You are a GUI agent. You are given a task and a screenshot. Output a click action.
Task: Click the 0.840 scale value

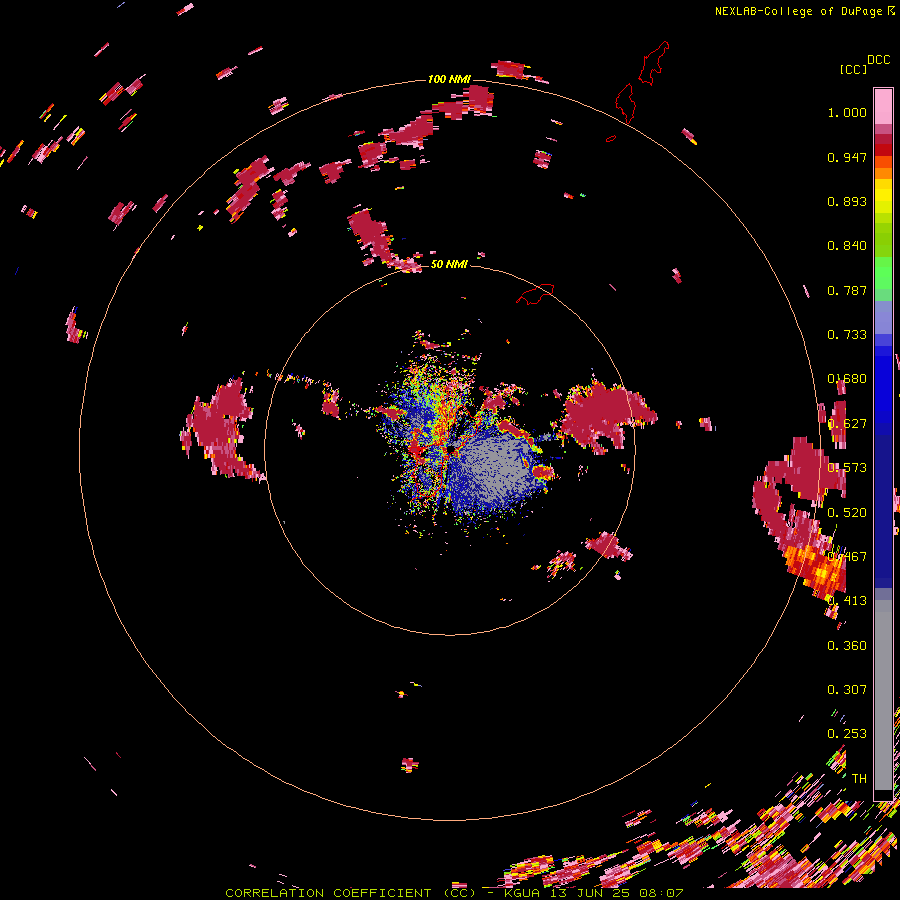tap(847, 246)
